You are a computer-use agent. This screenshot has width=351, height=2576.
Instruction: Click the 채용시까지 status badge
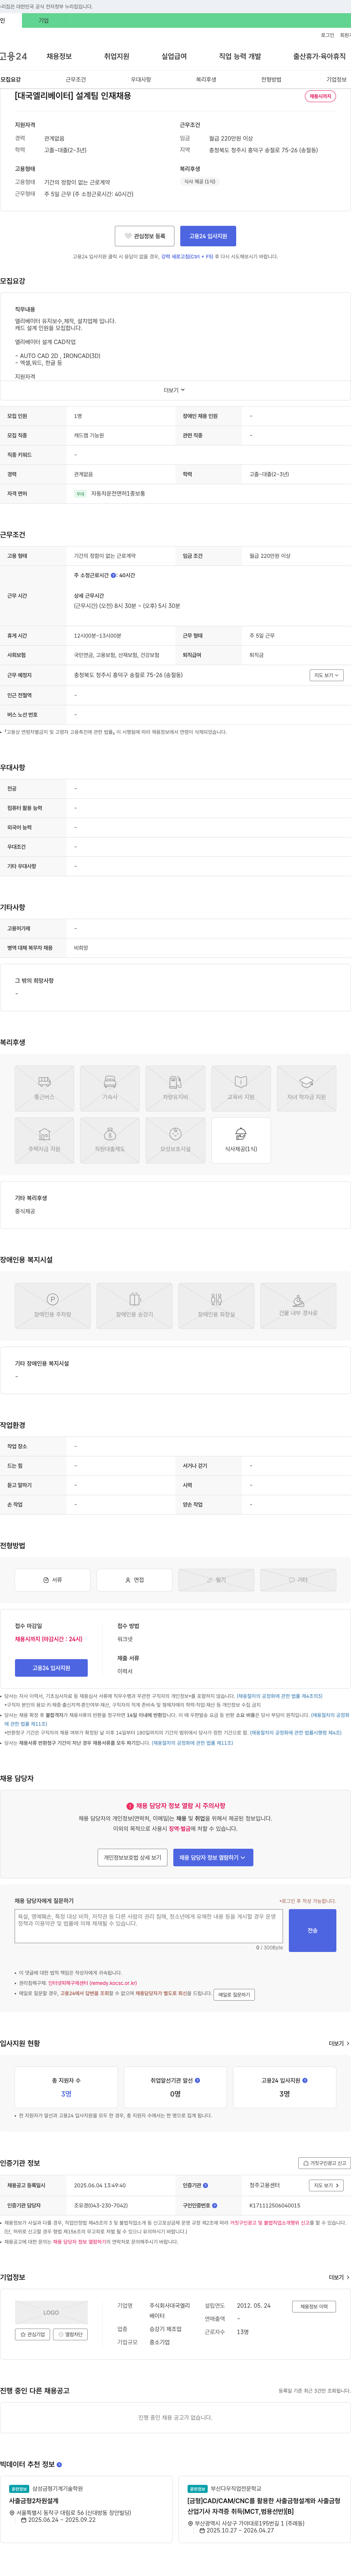(x=320, y=96)
